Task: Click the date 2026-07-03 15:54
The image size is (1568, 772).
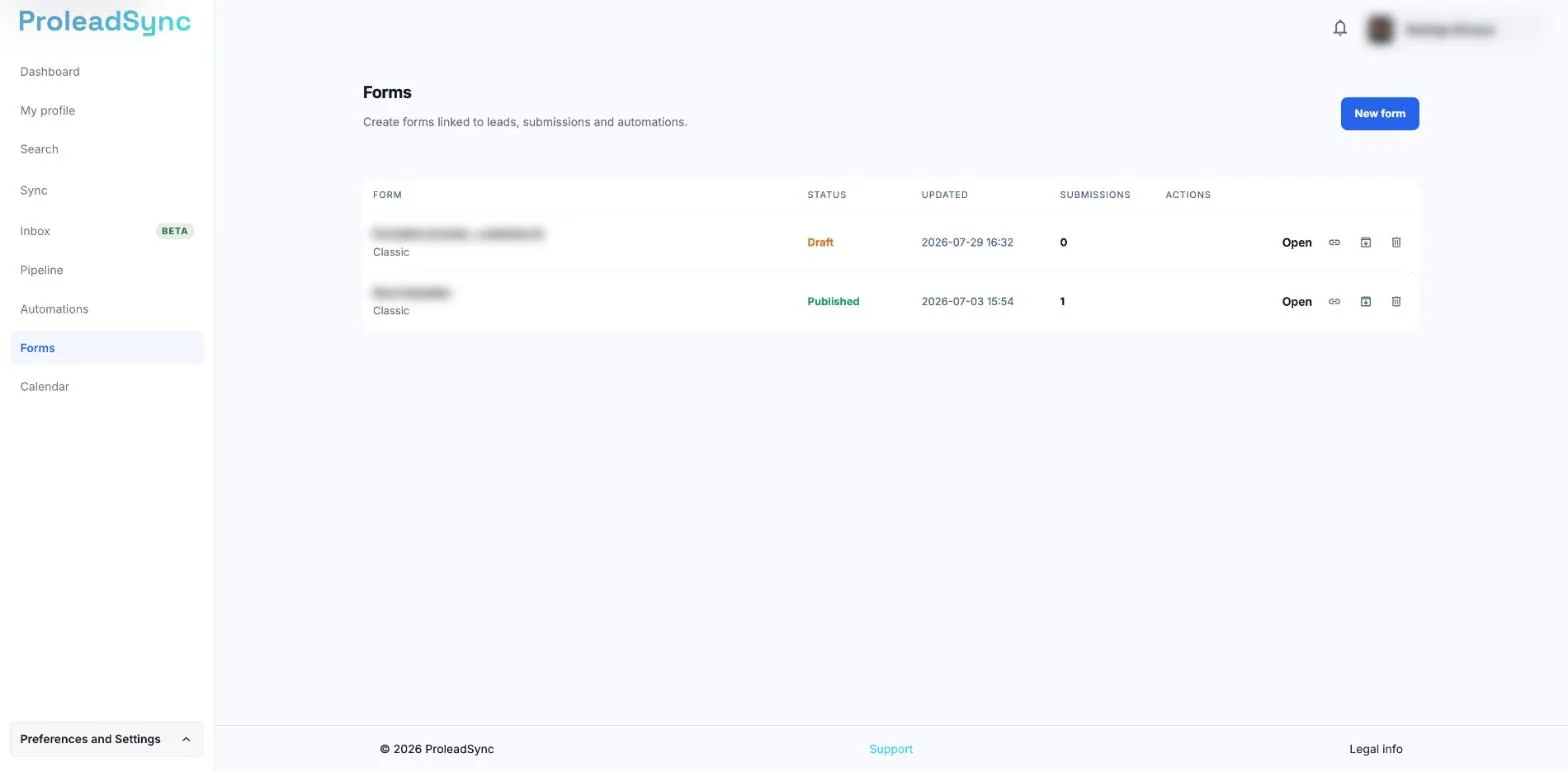Action: (967, 302)
